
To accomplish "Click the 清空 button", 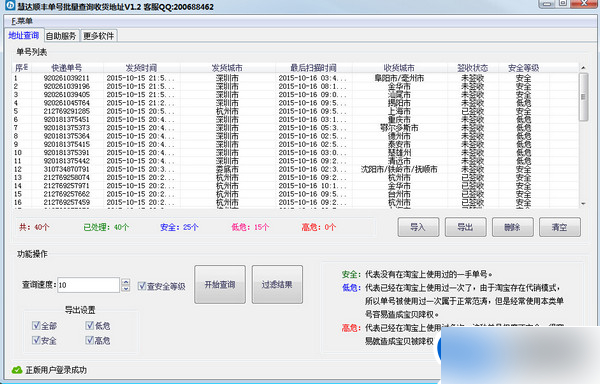I will [560, 227].
